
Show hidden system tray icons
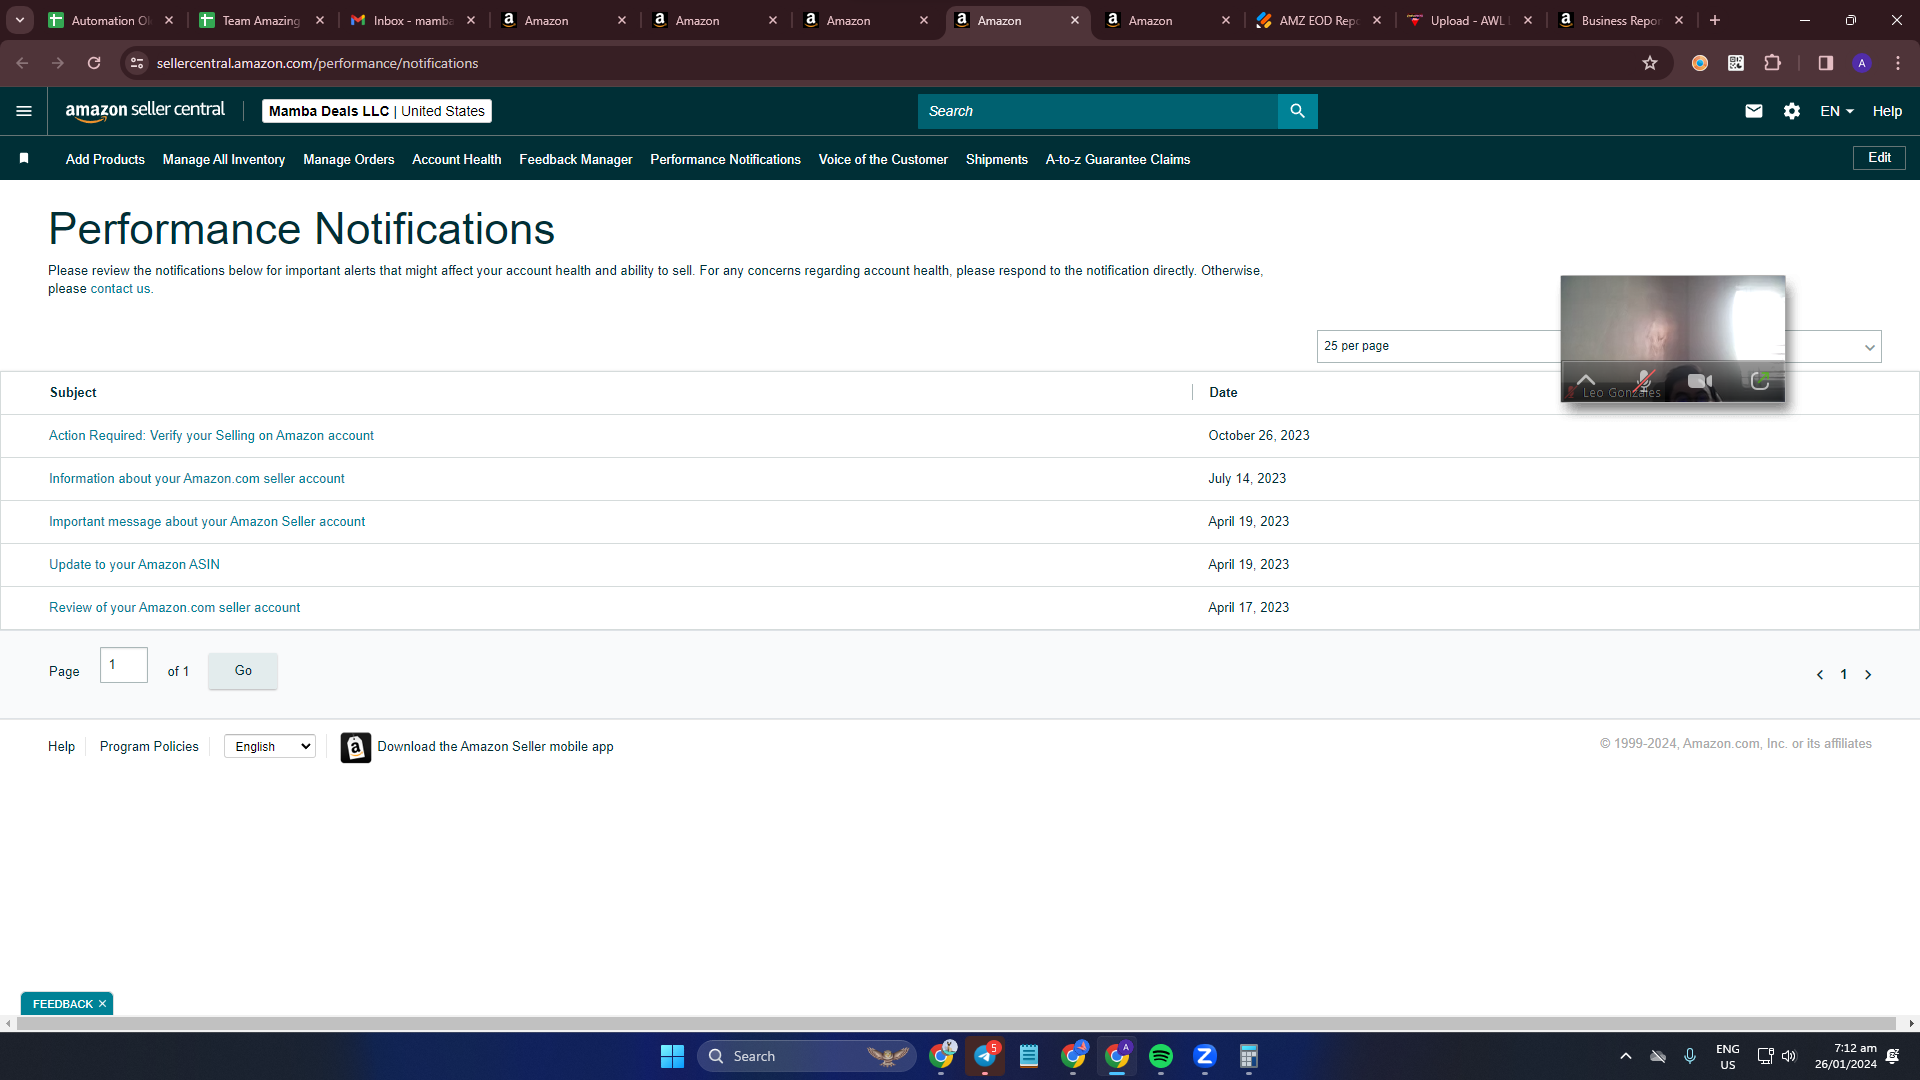tap(1626, 1056)
